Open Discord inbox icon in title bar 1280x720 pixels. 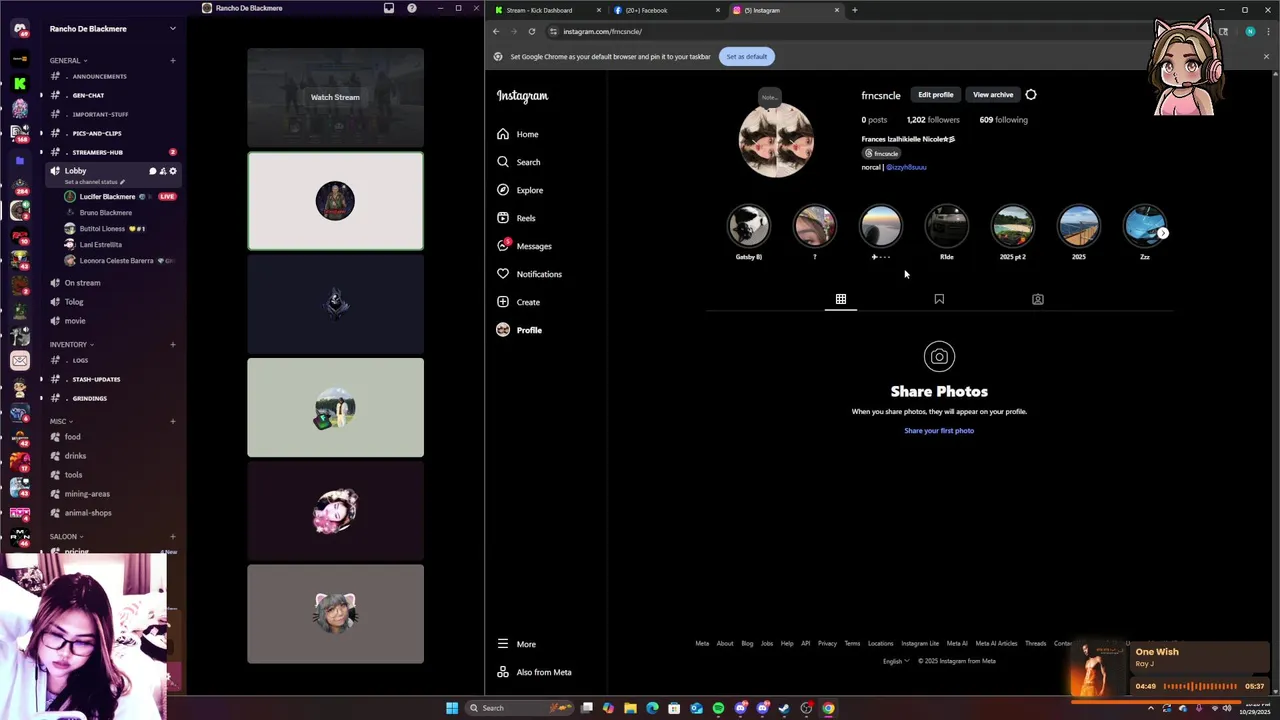click(x=389, y=8)
